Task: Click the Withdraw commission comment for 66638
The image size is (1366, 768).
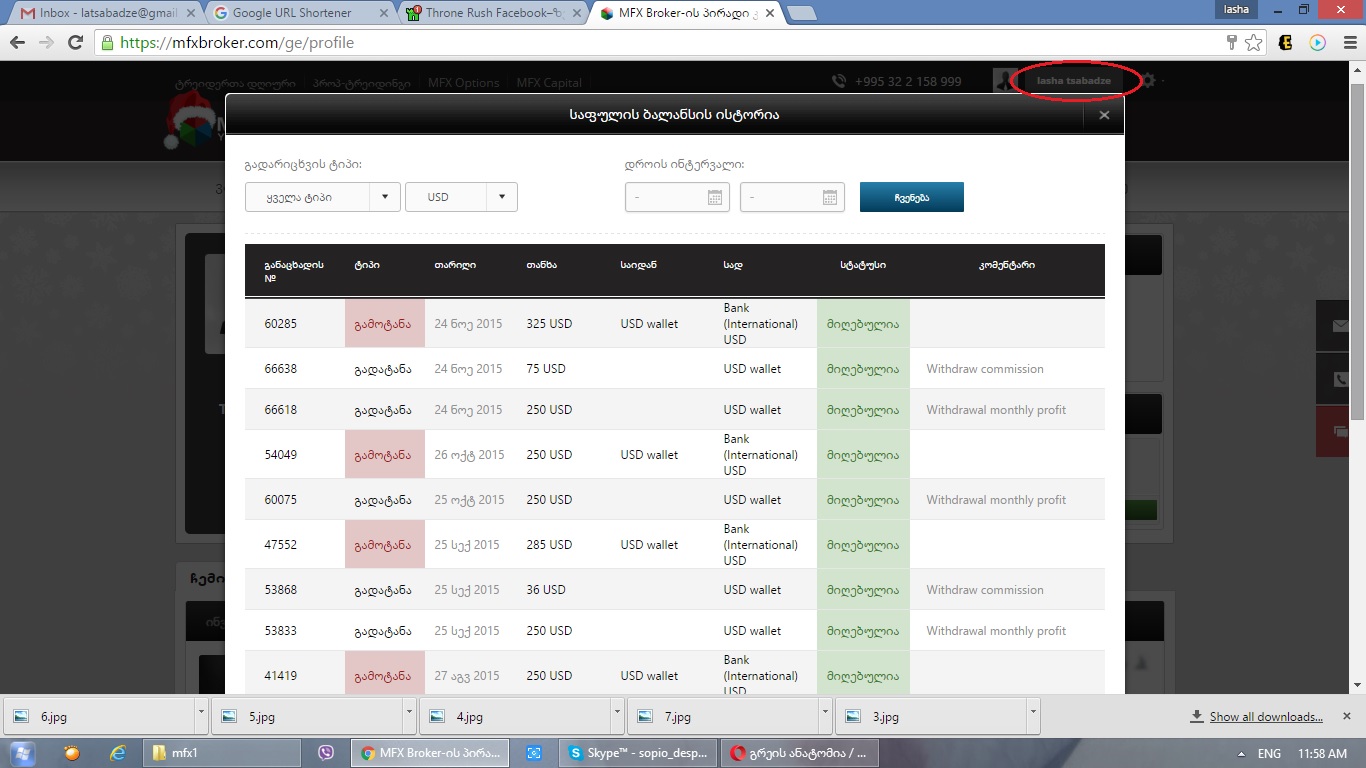Action: (985, 369)
